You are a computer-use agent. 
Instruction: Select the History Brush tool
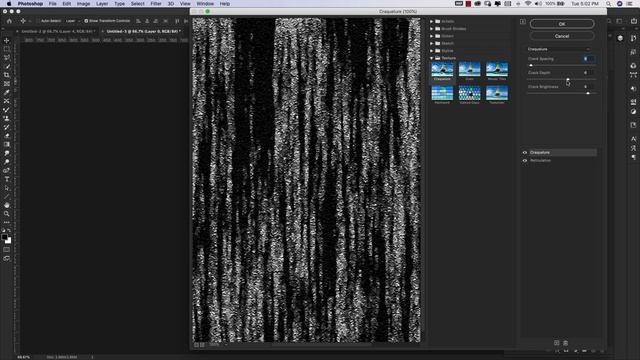point(7,127)
